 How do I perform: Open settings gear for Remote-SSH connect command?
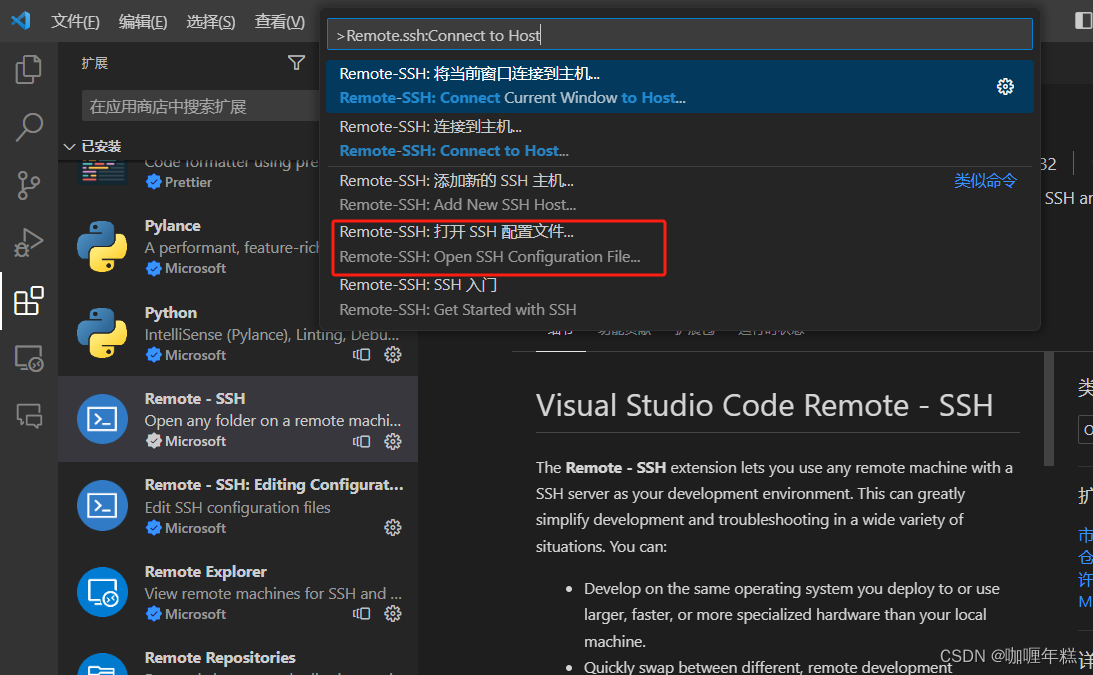coord(1005,86)
